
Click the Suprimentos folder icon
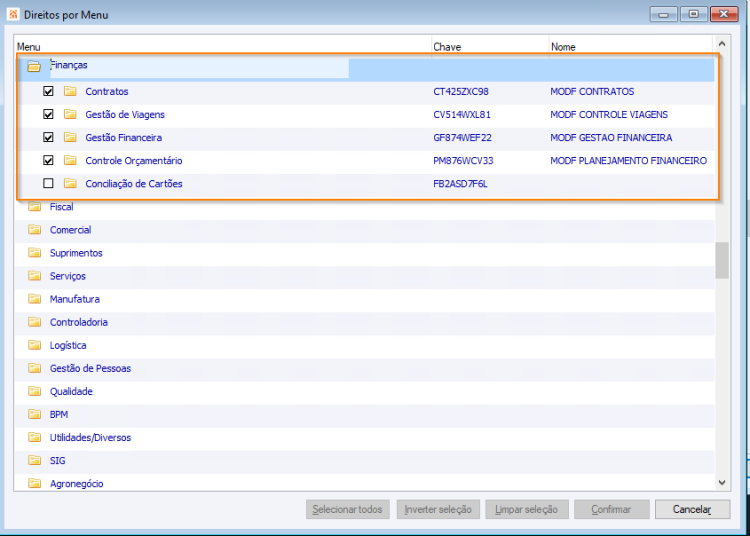(x=34, y=252)
